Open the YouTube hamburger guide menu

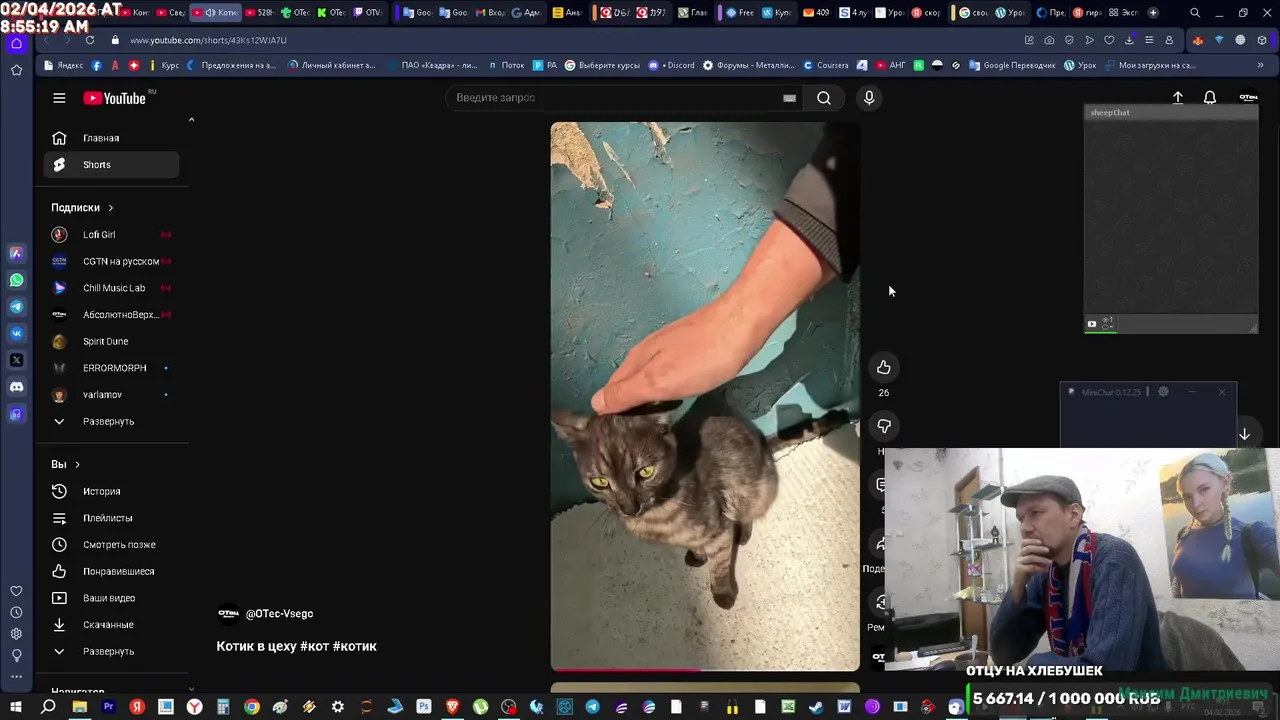(x=59, y=98)
